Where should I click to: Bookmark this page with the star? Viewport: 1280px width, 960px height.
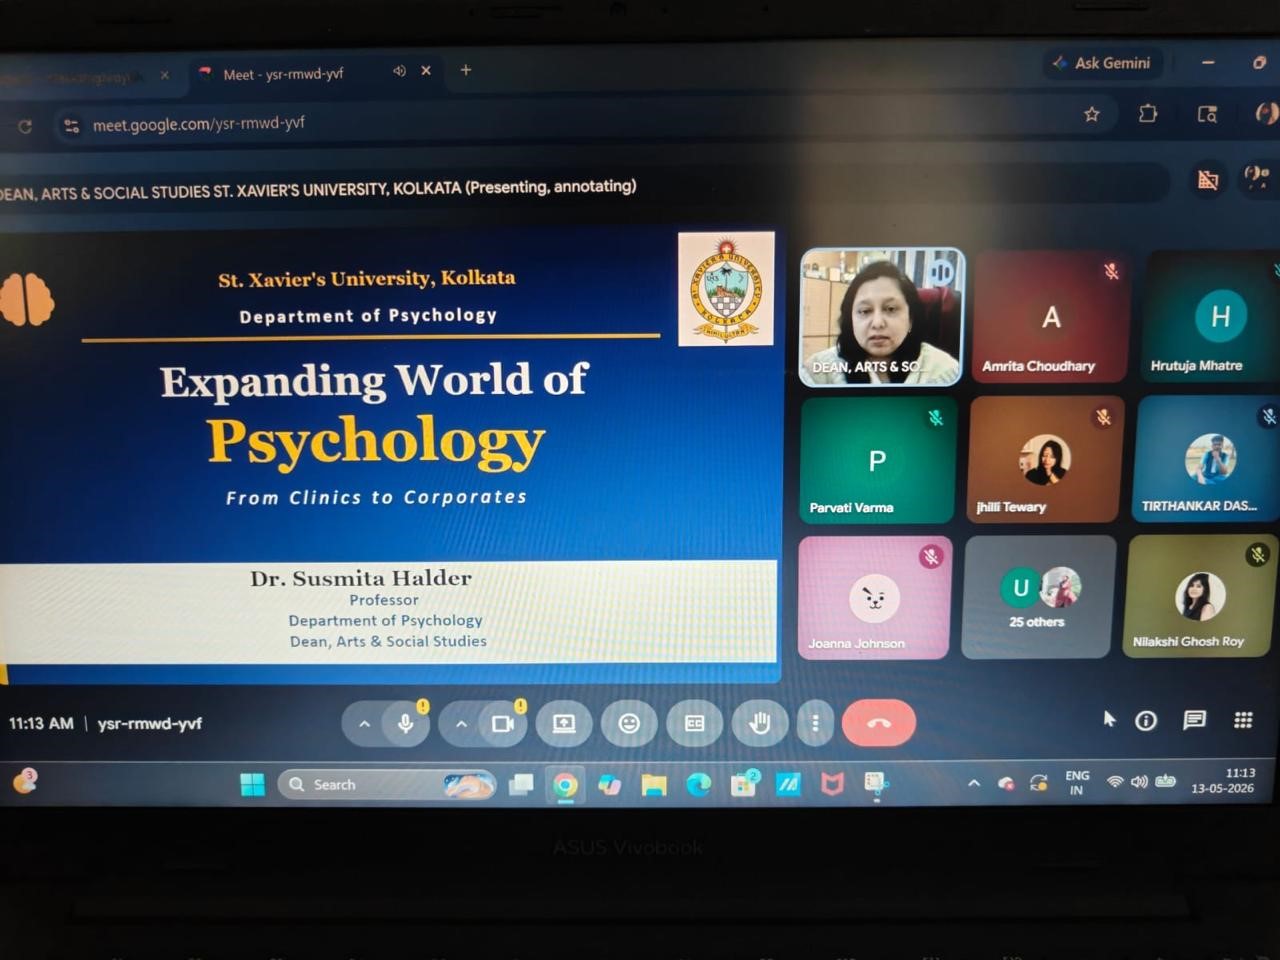pyautogui.click(x=1092, y=115)
